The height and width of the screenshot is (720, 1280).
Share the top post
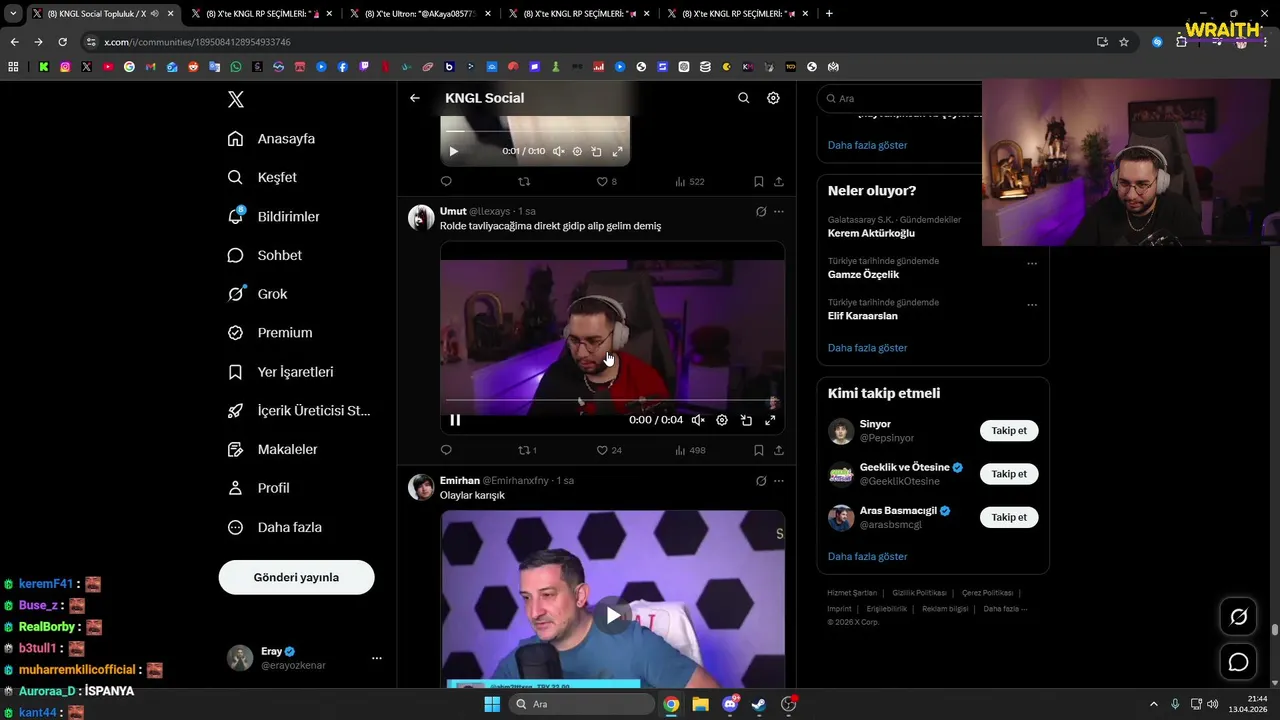pyautogui.click(x=778, y=181)
